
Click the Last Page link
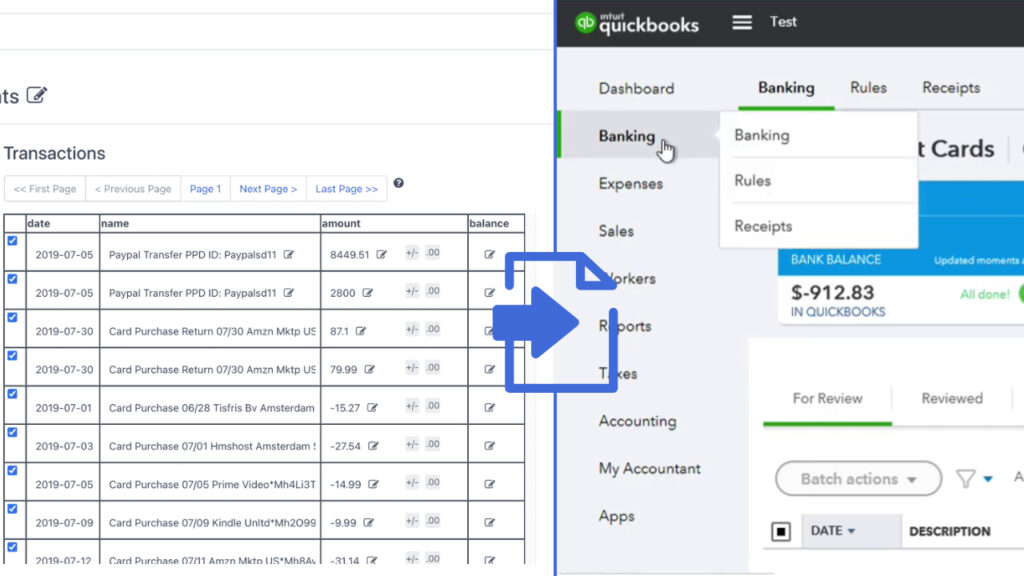pos(346,188)
